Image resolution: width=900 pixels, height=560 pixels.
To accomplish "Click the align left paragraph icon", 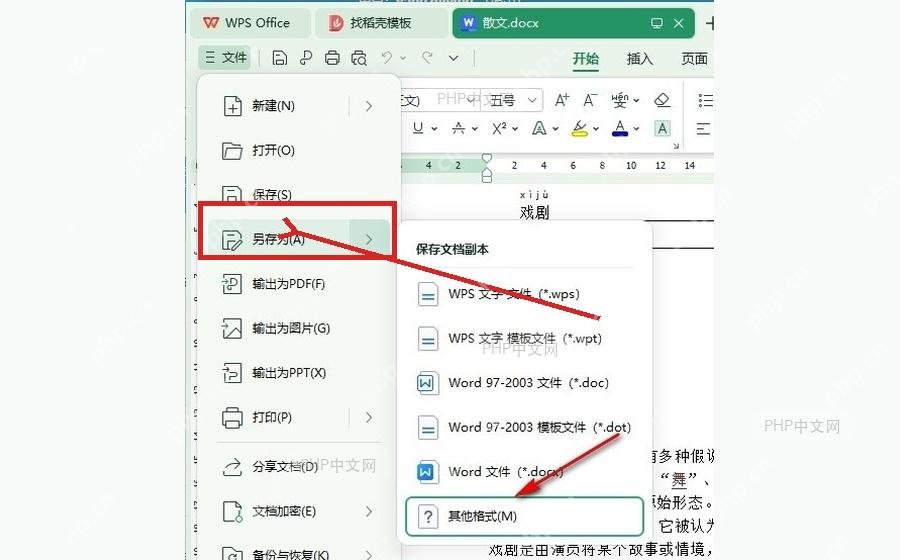I will click(703, 129).
